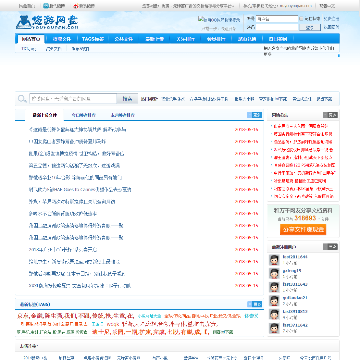Open the fourth member avatar in the sidebar list

click(x=274, y=301)
